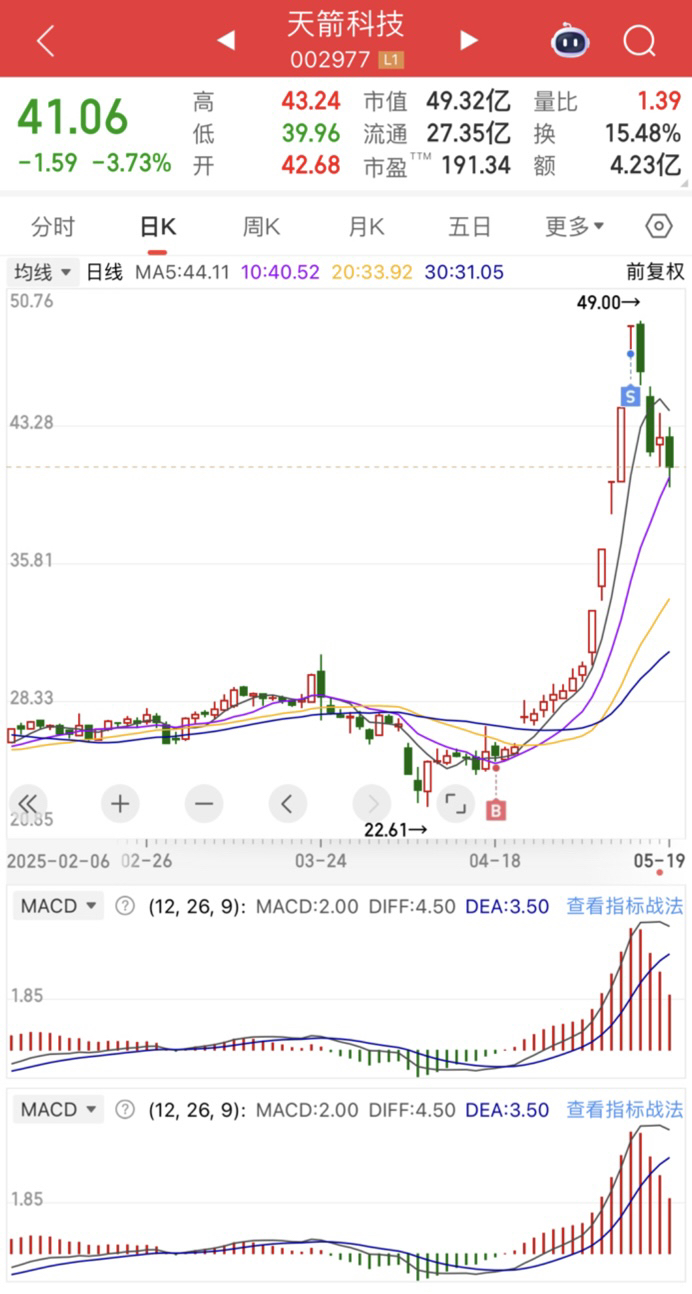
Task: Switch to previous stock with left triangle
Action: pos(226,41)
